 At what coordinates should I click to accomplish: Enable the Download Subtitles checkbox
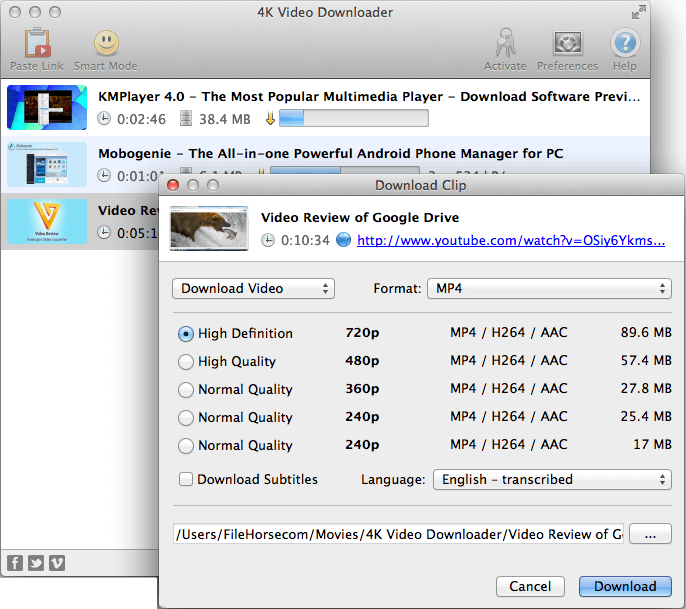pos(186,479)
